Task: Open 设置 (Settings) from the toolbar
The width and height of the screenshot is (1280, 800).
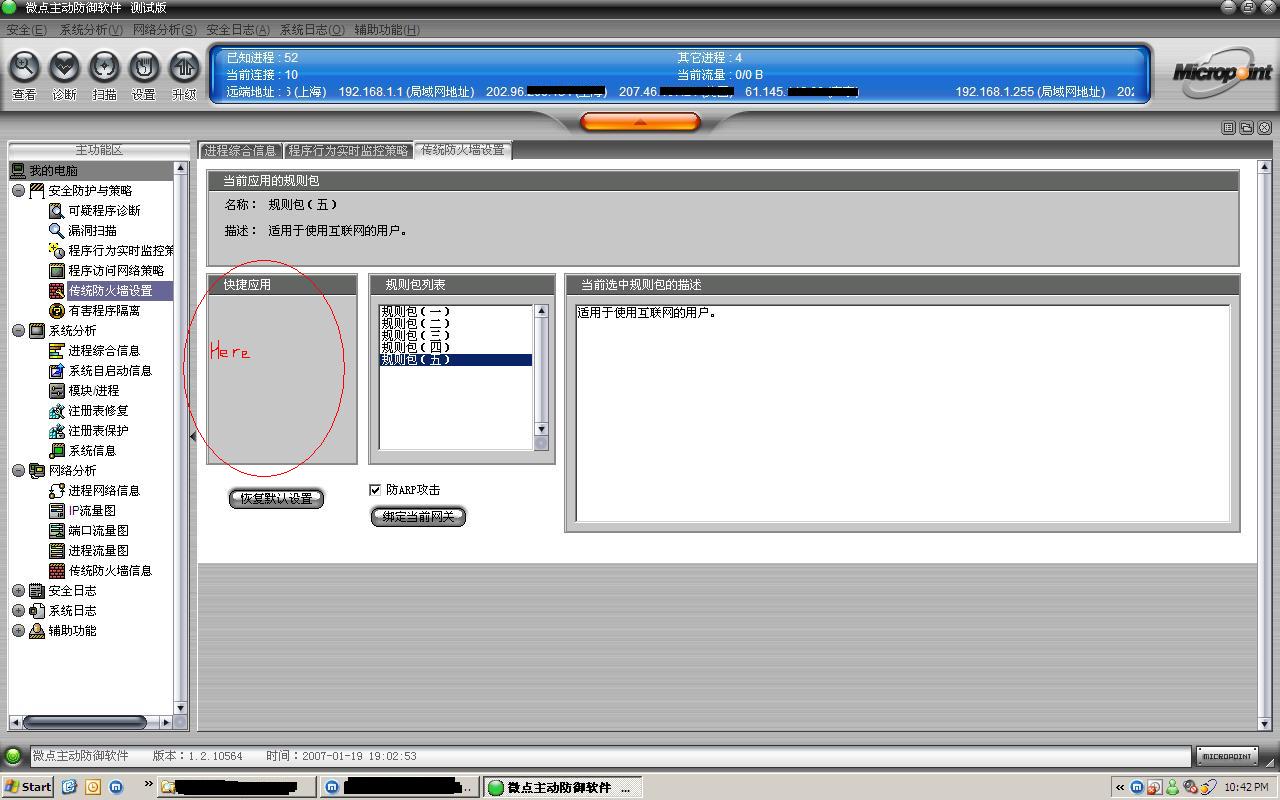Action: [x=144, y=68]
